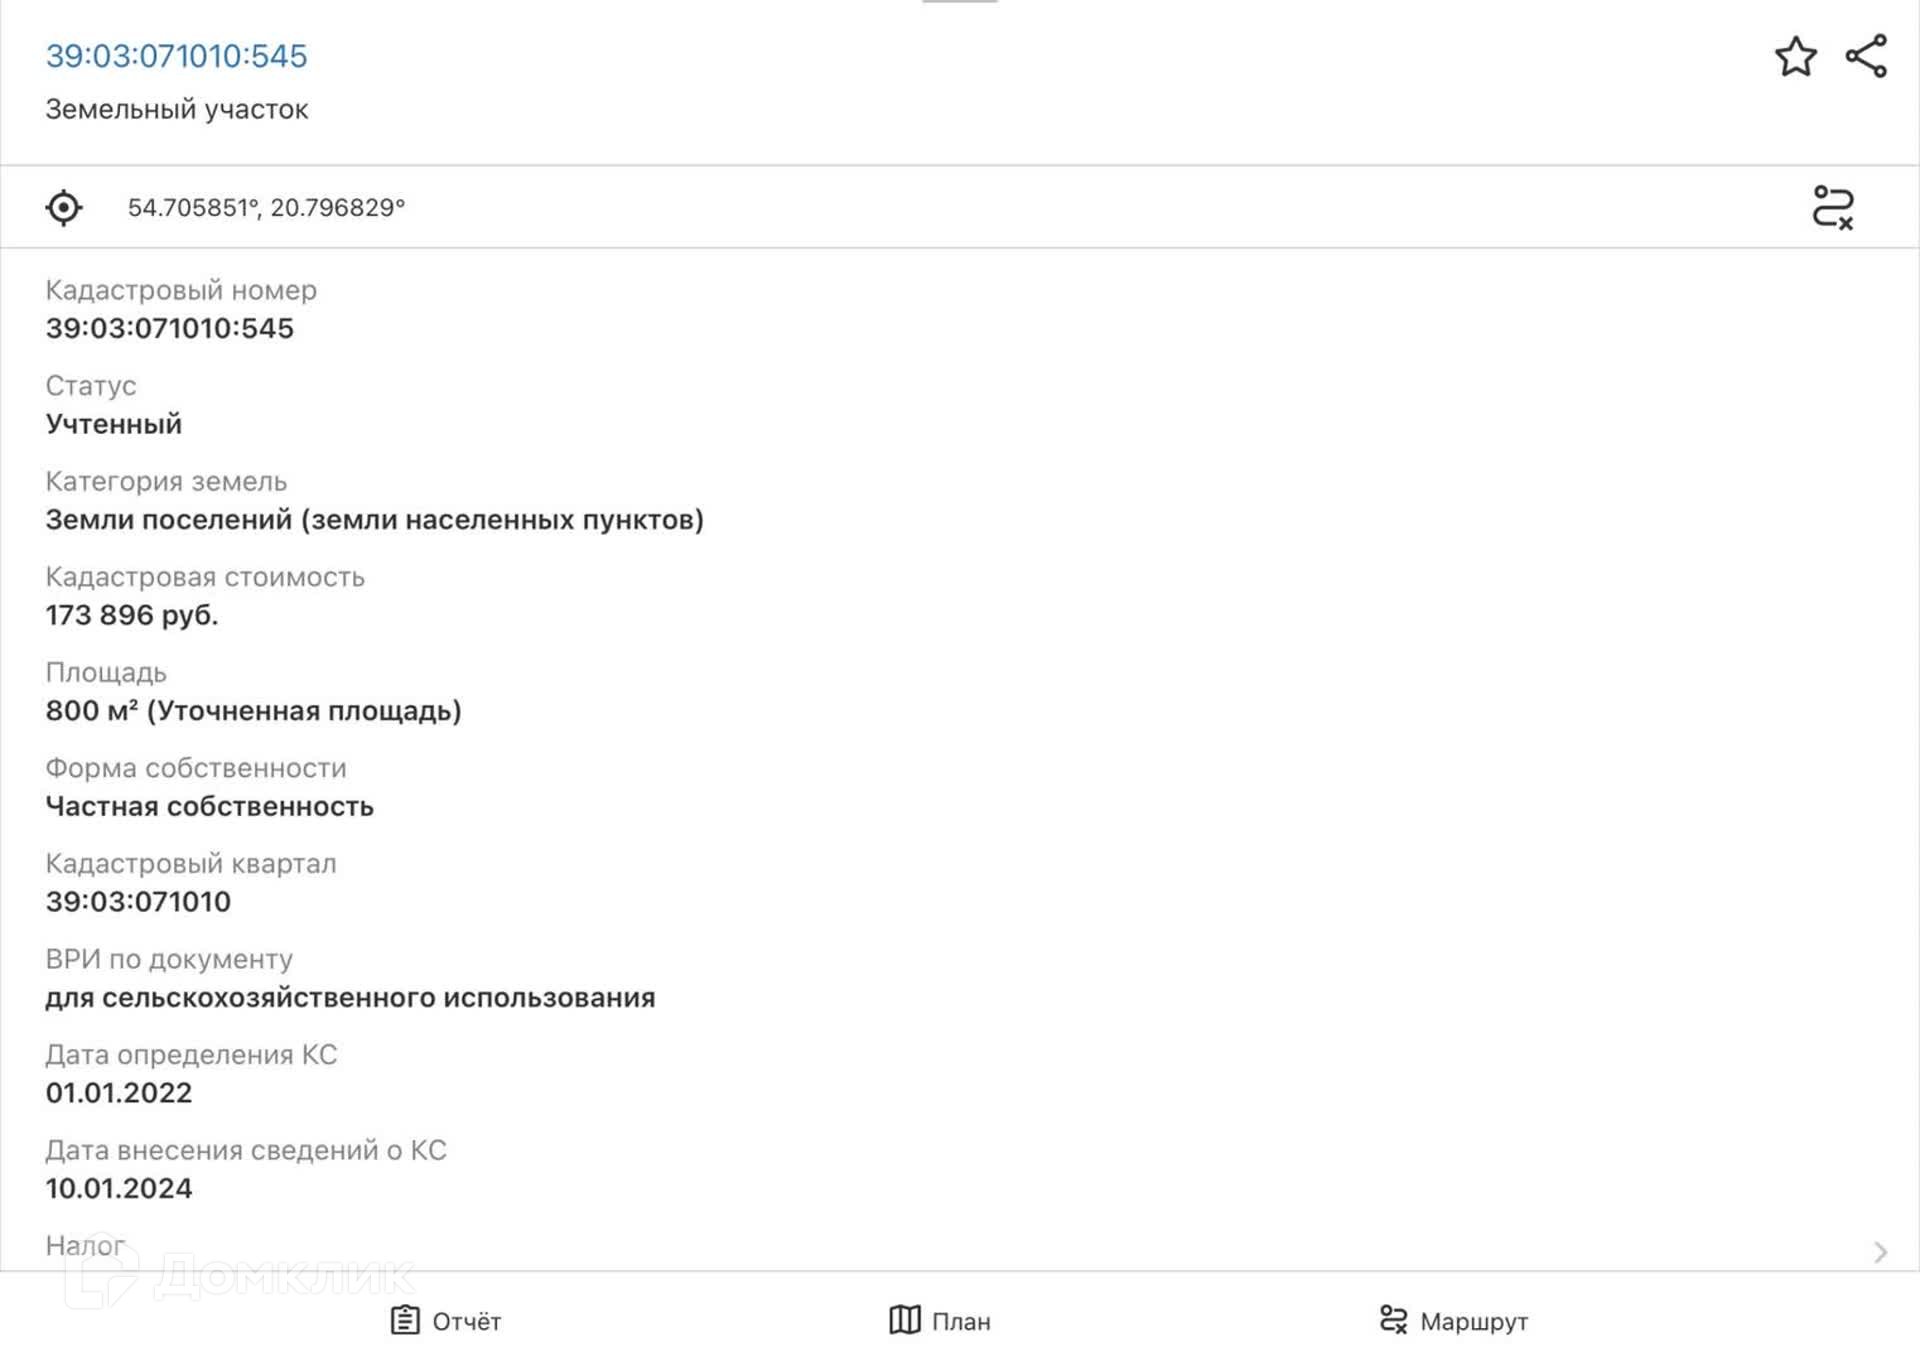This screenshot has height=1361, width=1920.
Task: Click the share icon
Action: pos(1866,56)
